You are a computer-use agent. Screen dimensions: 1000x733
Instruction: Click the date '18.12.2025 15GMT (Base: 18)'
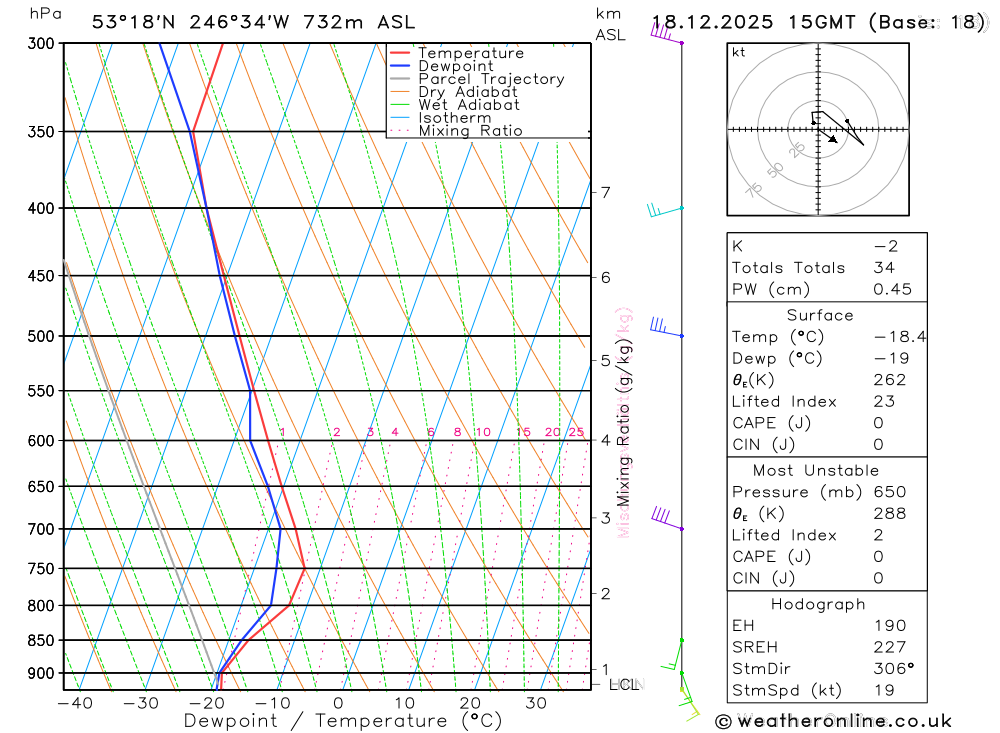pyautogui.click(x=819, y=22)
